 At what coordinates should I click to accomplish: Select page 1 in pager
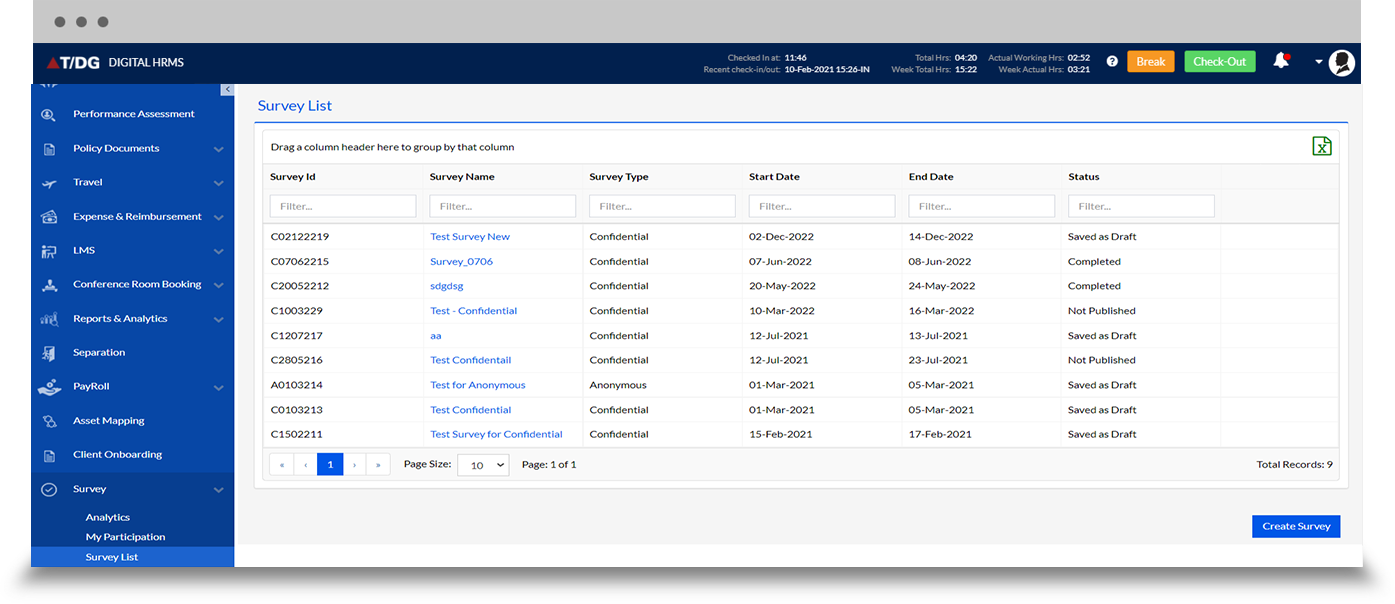point(330,465)
